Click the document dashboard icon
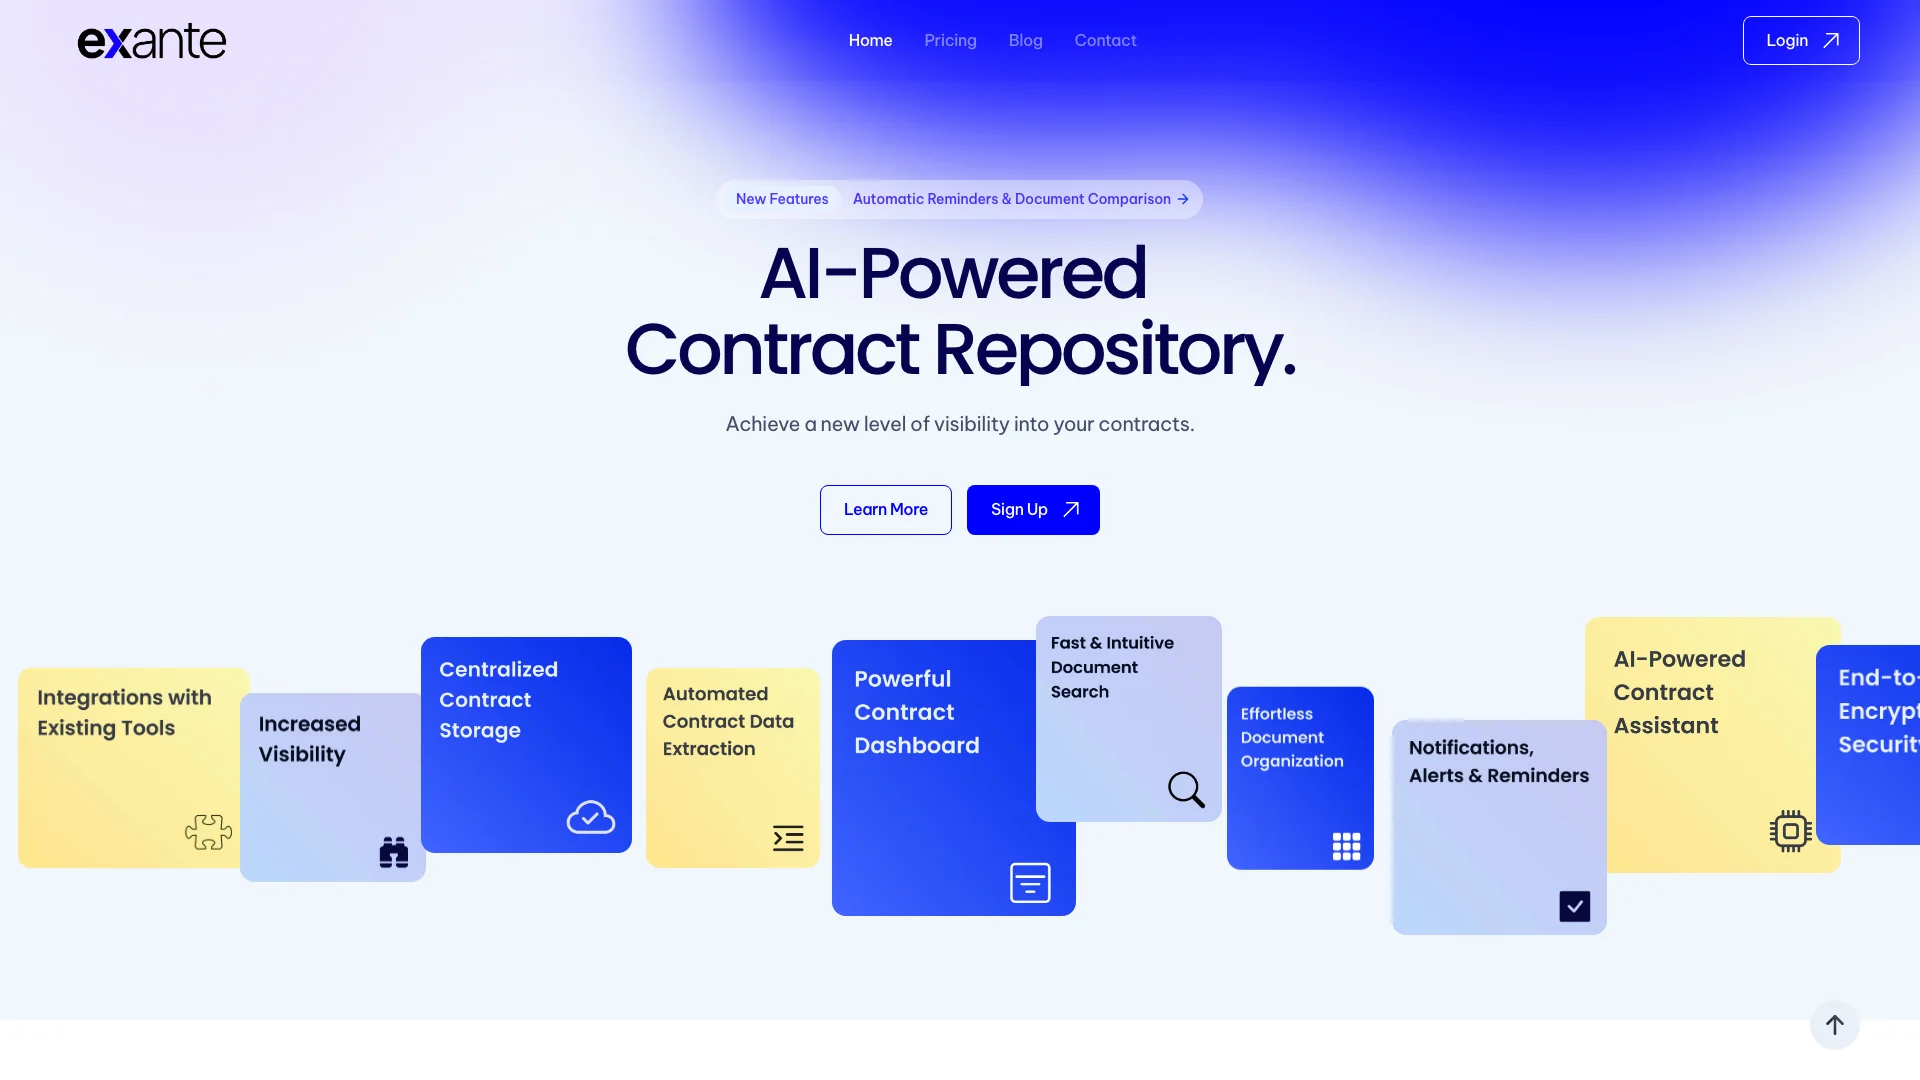Image resolution: width=1920 pixels, height=1080 pixels. click(1030, 882)
